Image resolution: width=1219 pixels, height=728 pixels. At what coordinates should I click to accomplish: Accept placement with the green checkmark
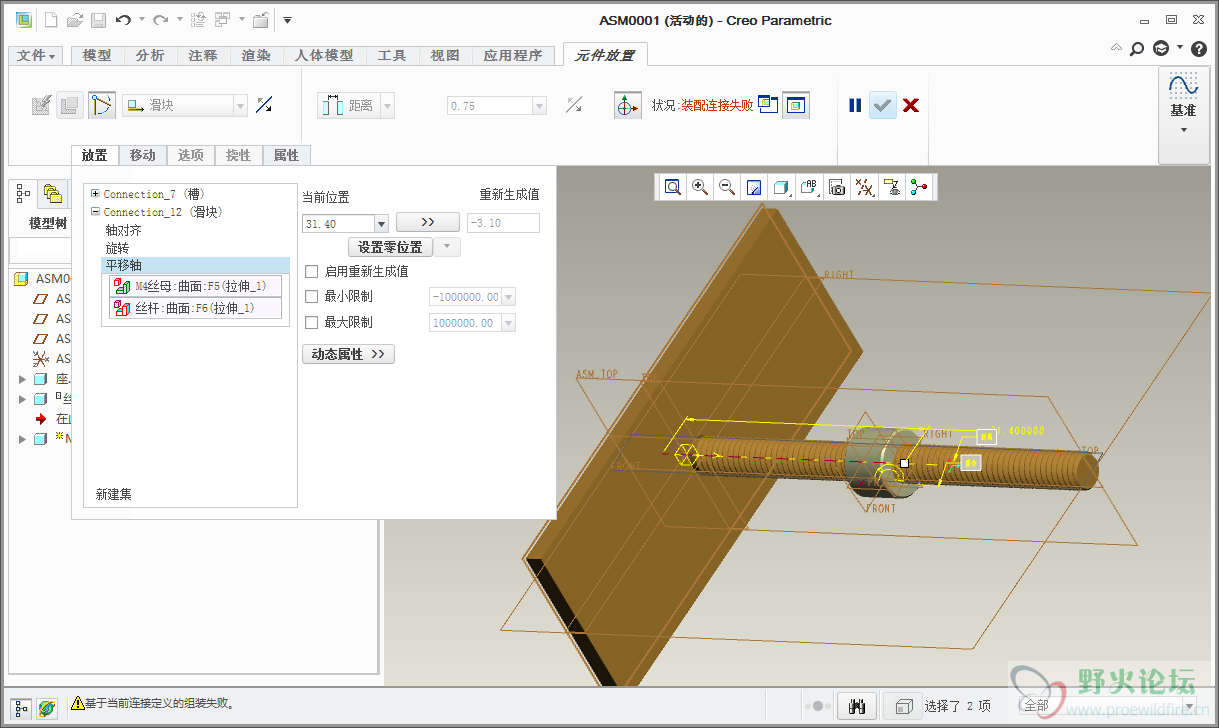[882, 105]
